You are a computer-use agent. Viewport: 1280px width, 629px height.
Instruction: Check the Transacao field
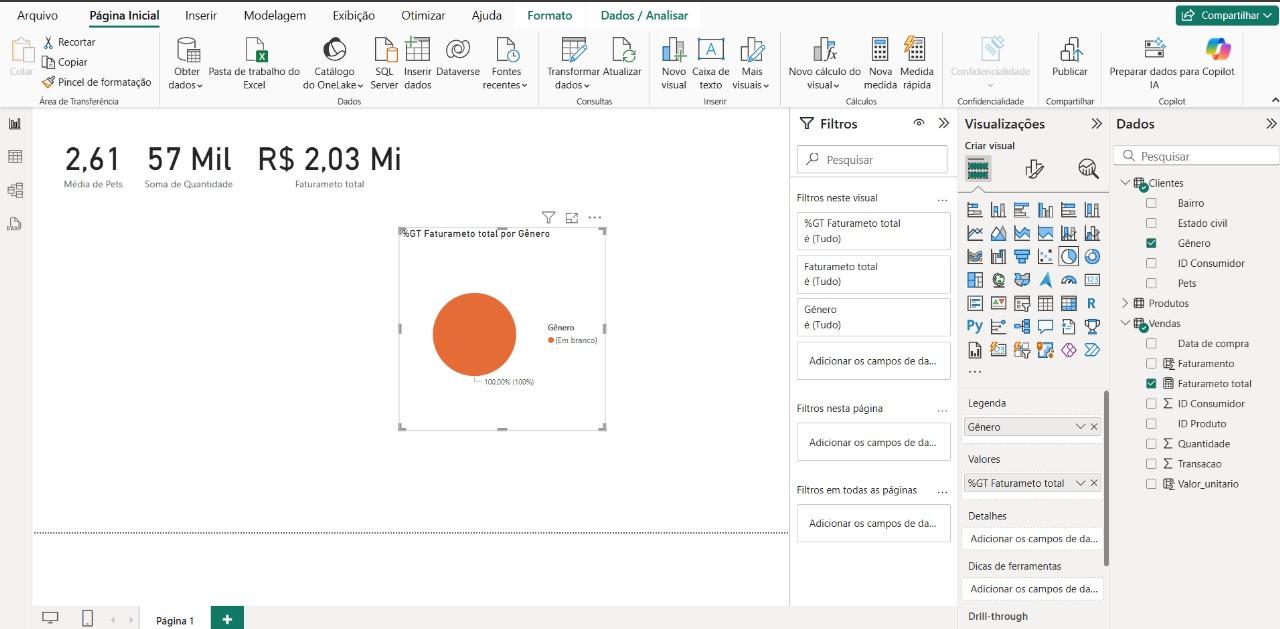1151,463
